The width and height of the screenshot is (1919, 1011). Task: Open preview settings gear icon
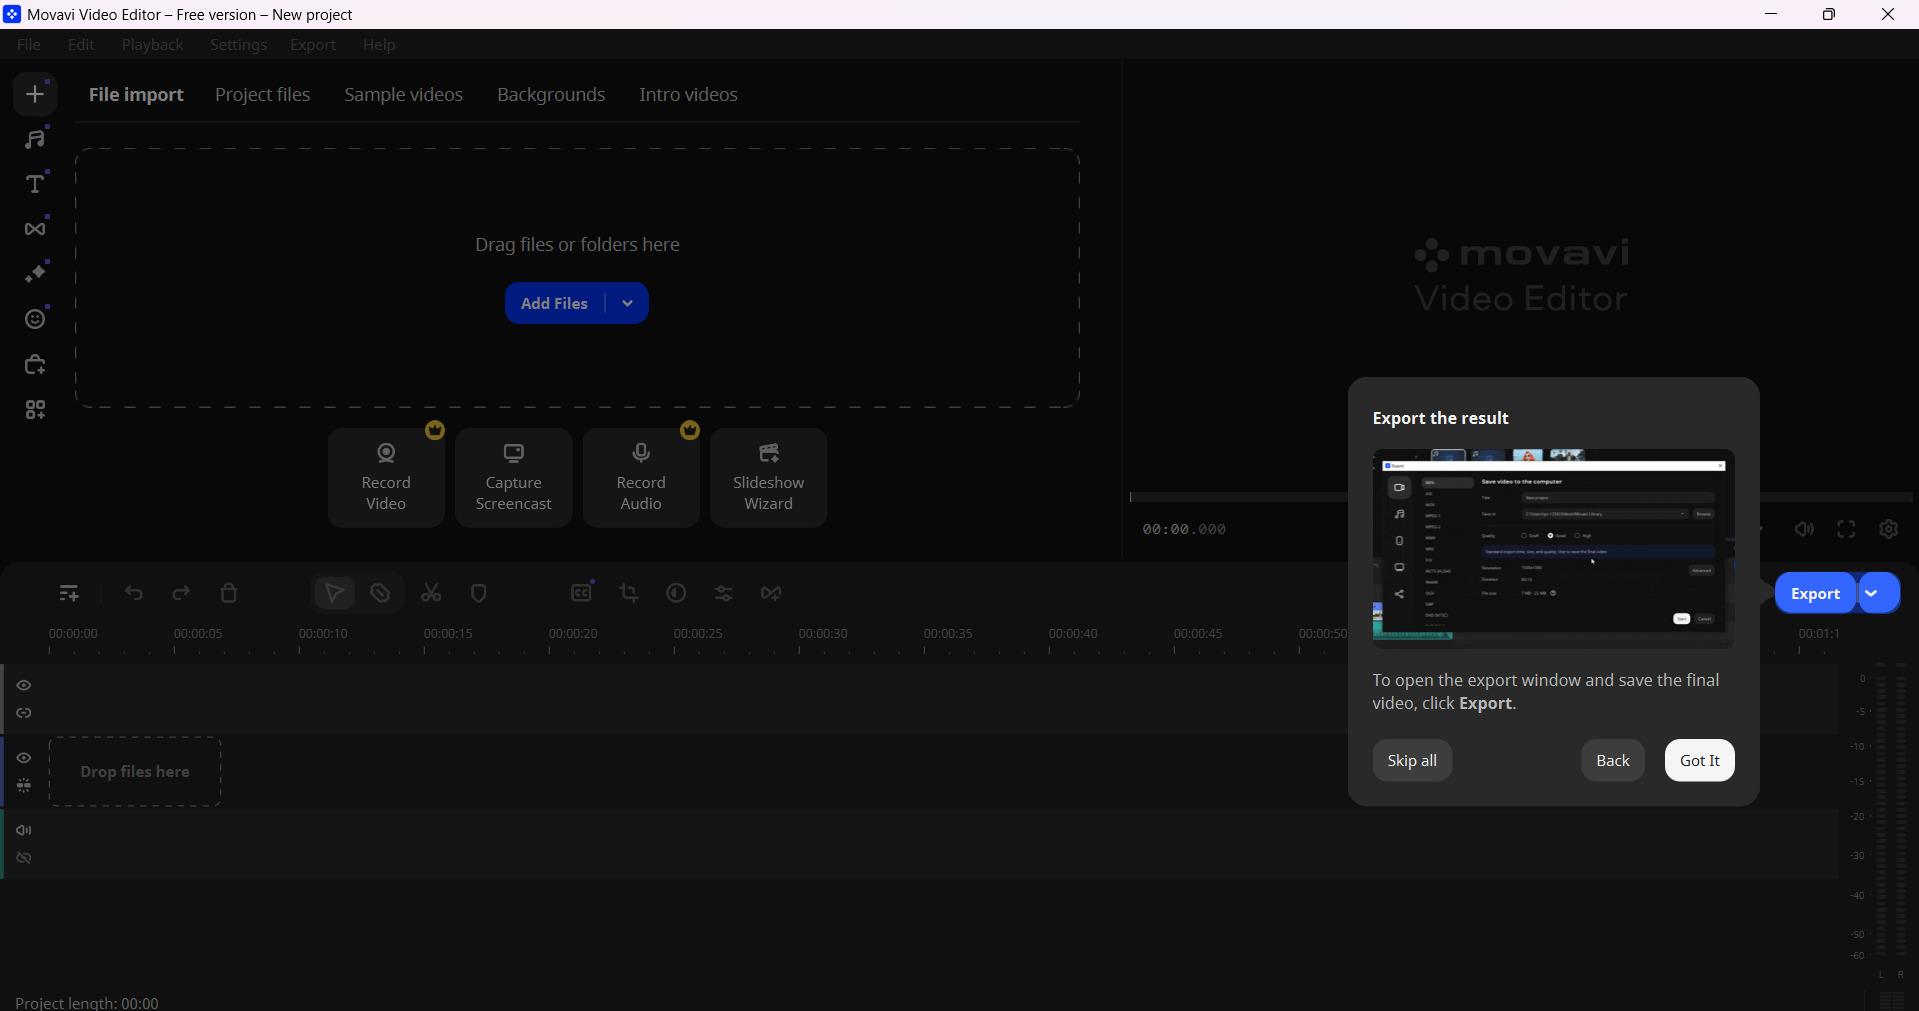(x=1888, y=530)
